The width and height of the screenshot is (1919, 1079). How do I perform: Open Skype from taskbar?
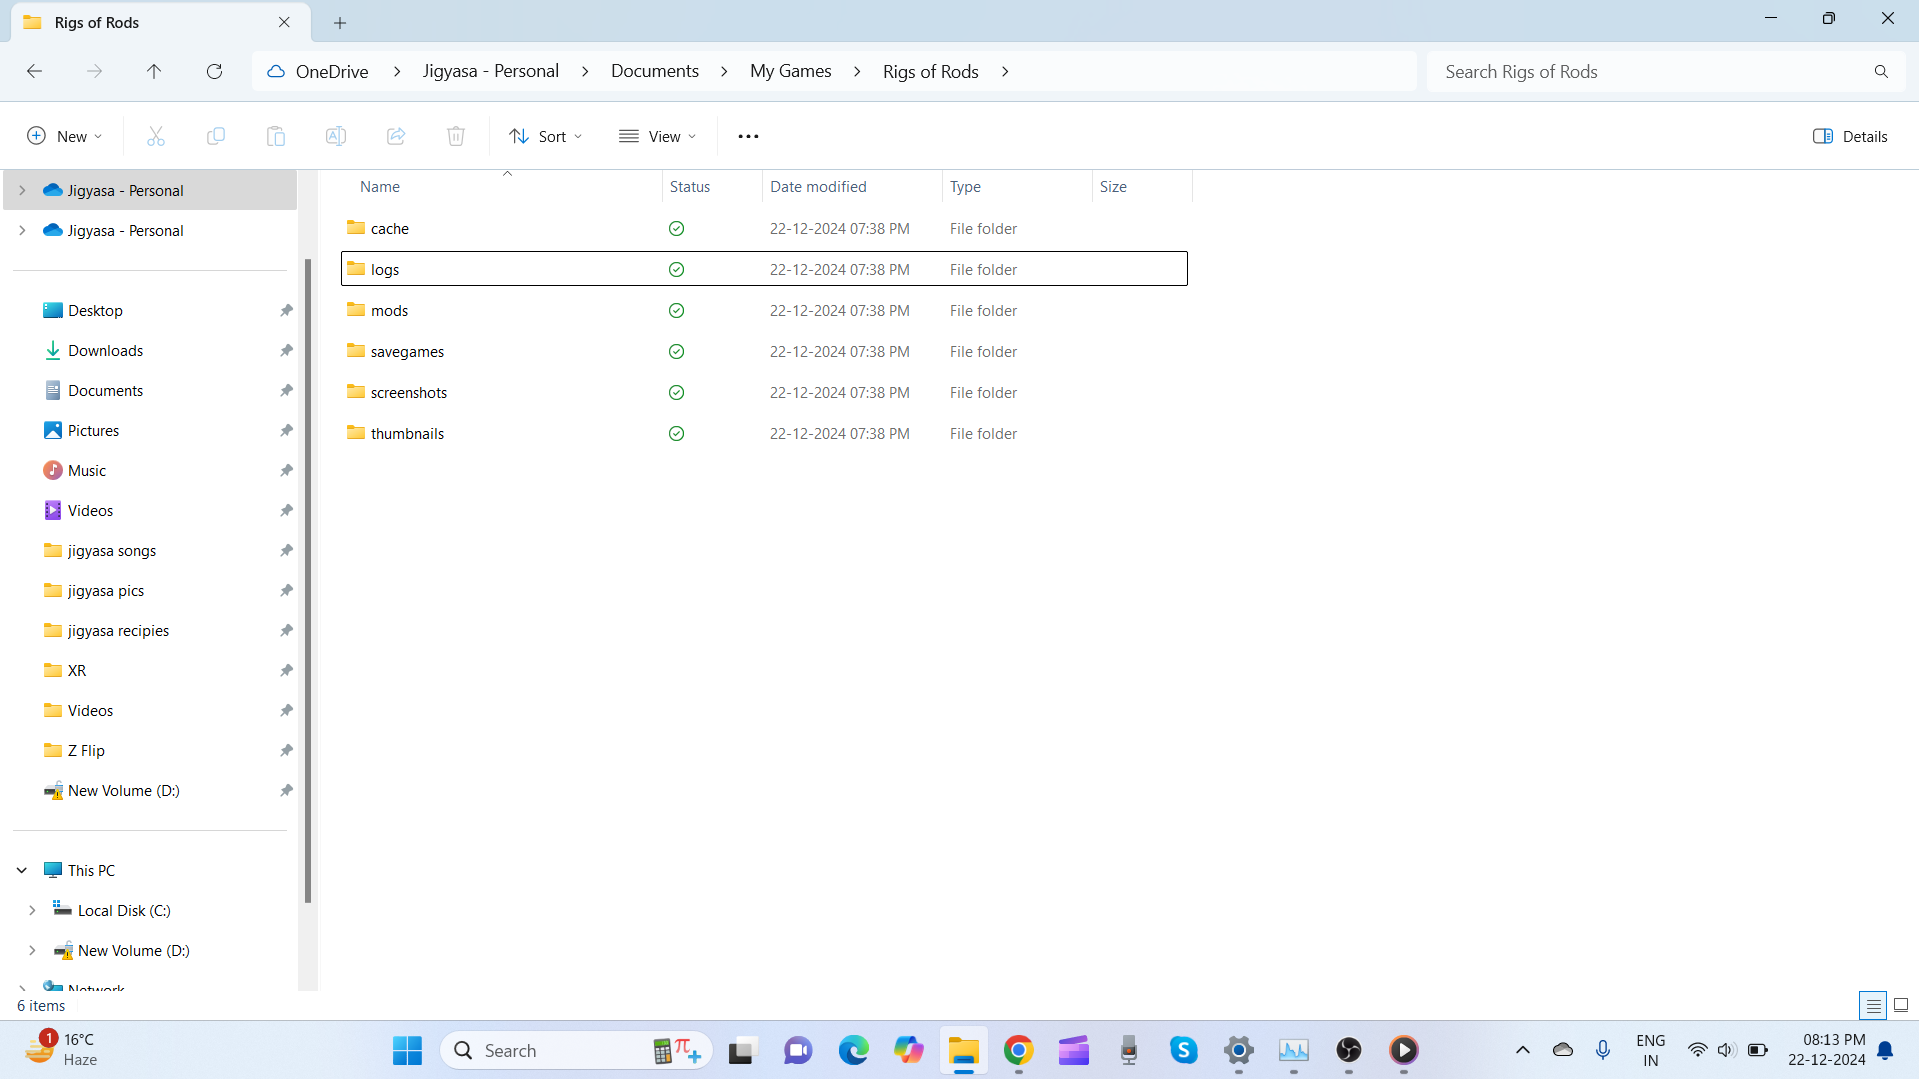1184,1050
